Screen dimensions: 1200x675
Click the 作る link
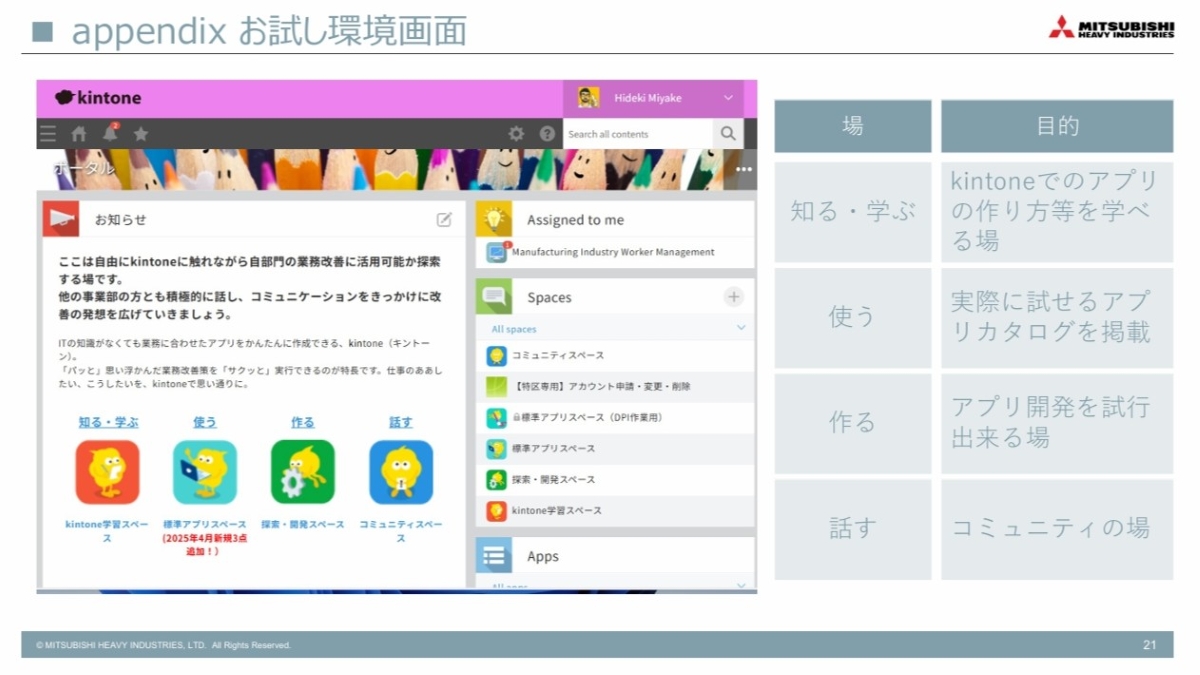[303, 422]
